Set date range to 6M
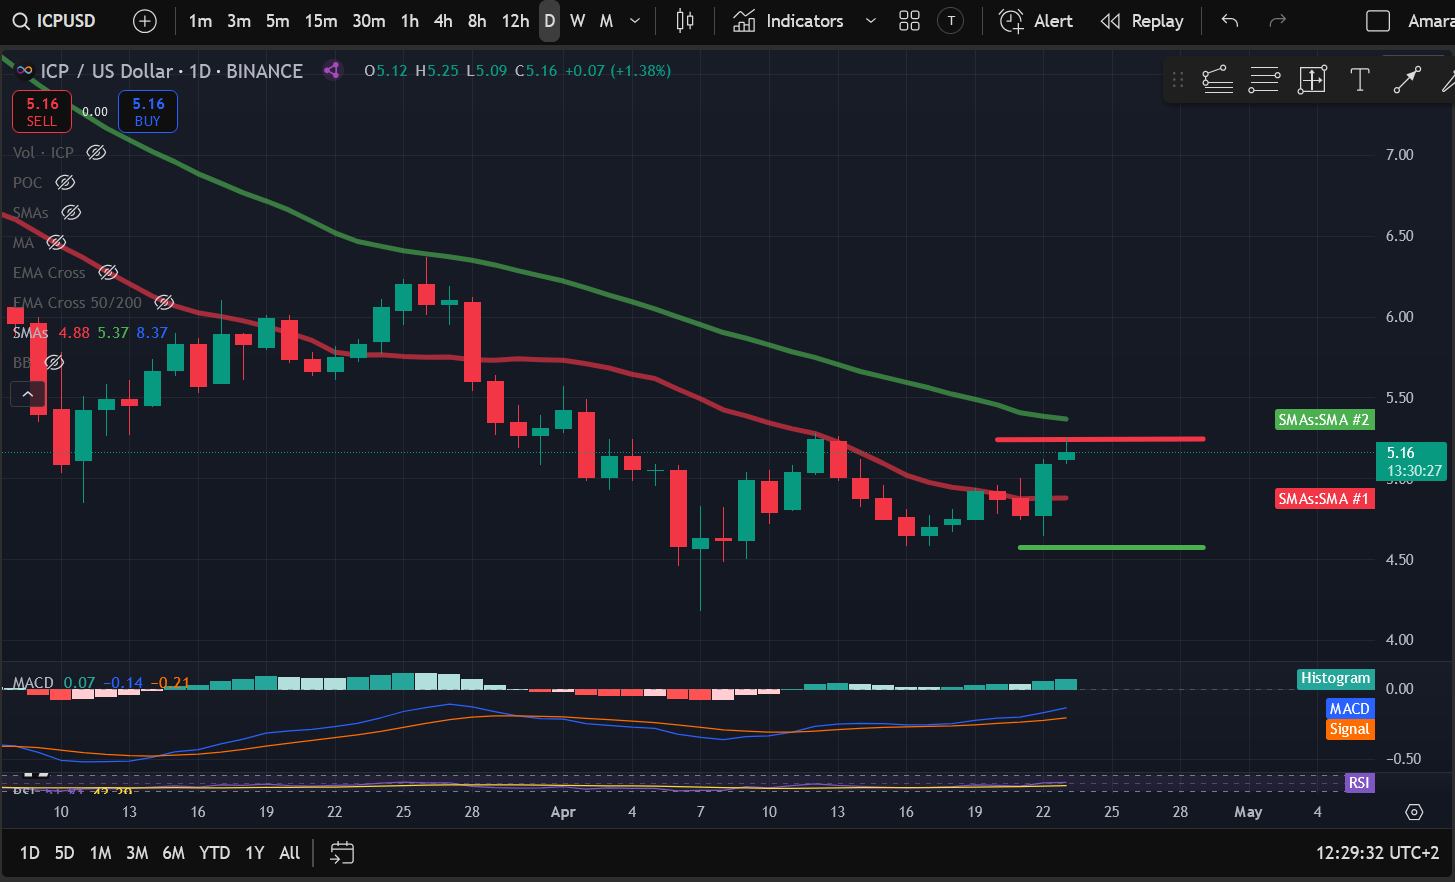The height and width of the screenshot is (882, 1455). point(173,853)
